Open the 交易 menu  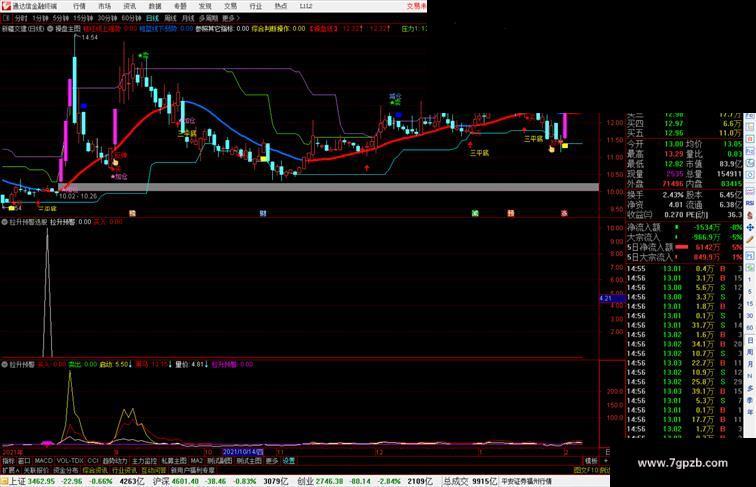230,6
